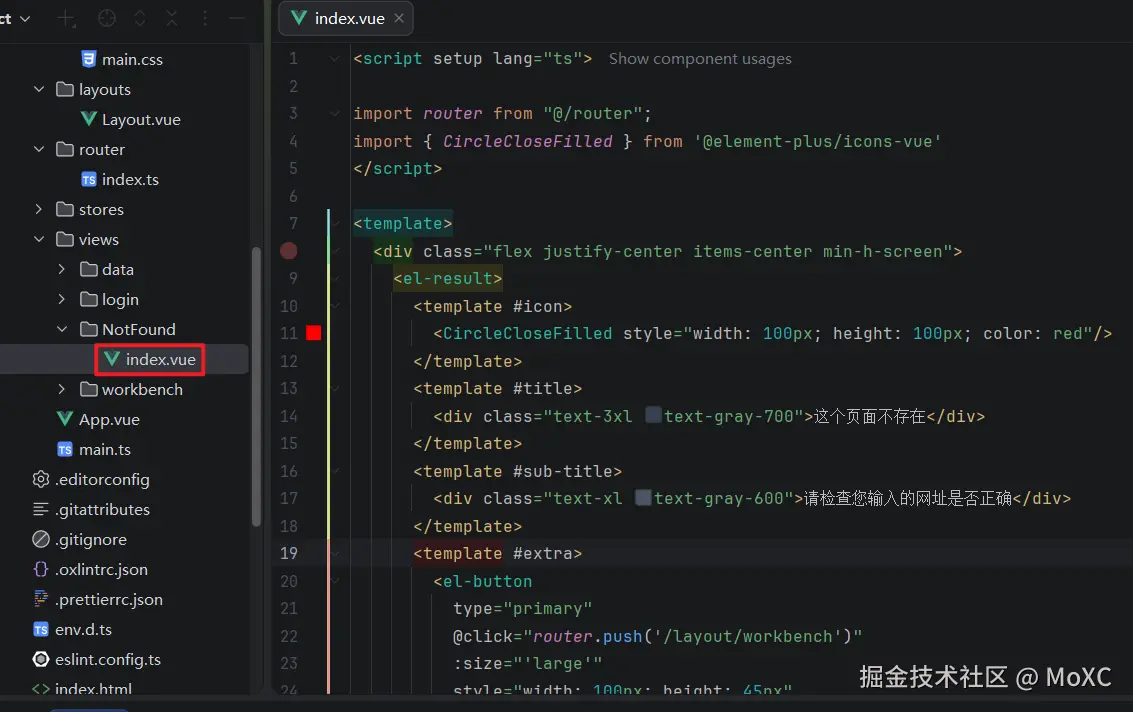This screenshot has height=712, width=1133.
Task: Select the layouts folder
Action: point(105,90)
